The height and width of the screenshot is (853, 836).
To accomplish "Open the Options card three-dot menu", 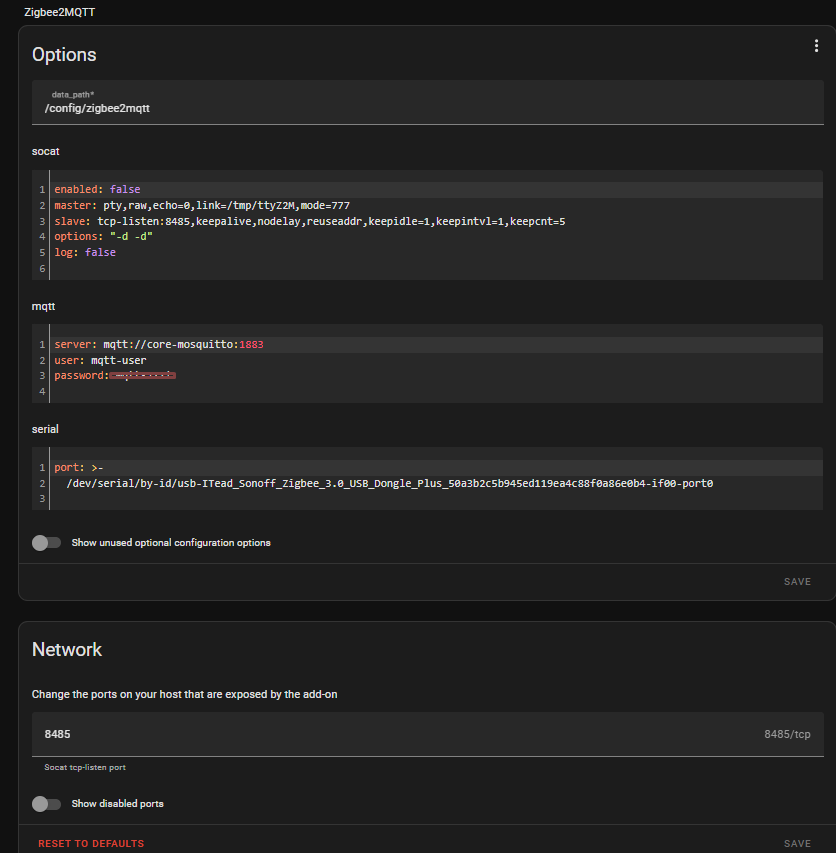I will click(x=816, y=46).
